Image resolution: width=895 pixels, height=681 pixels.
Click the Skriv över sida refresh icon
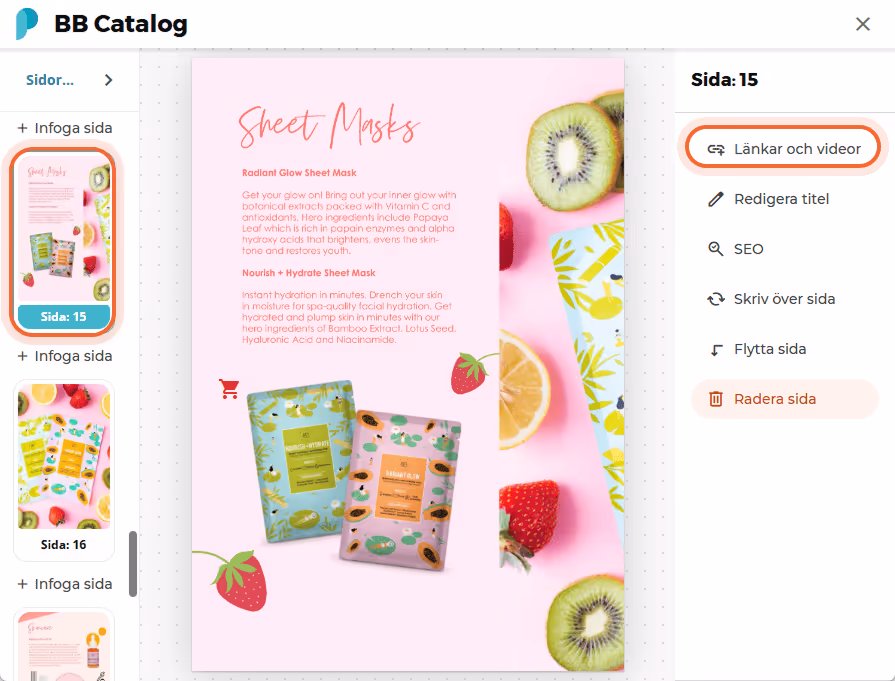click(x=716, y=299)
